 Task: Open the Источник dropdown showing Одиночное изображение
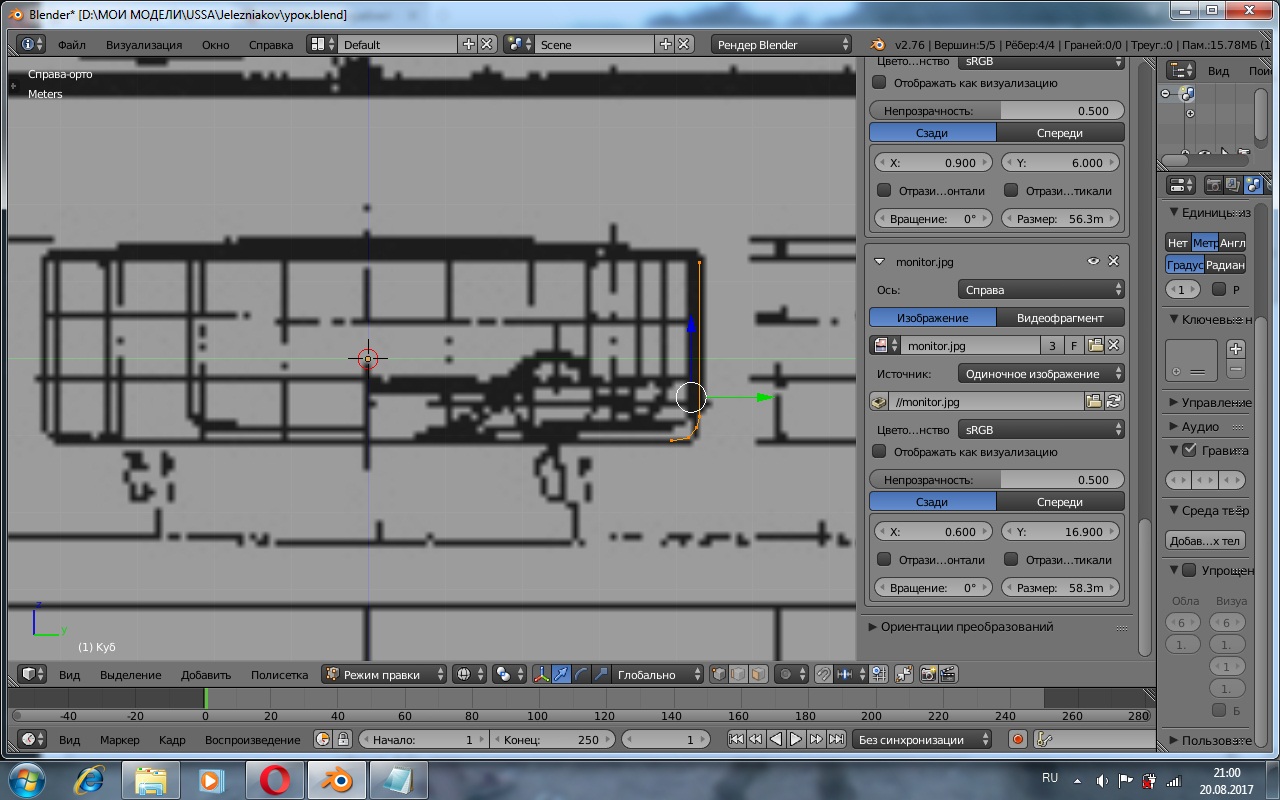click(1041, 373)
